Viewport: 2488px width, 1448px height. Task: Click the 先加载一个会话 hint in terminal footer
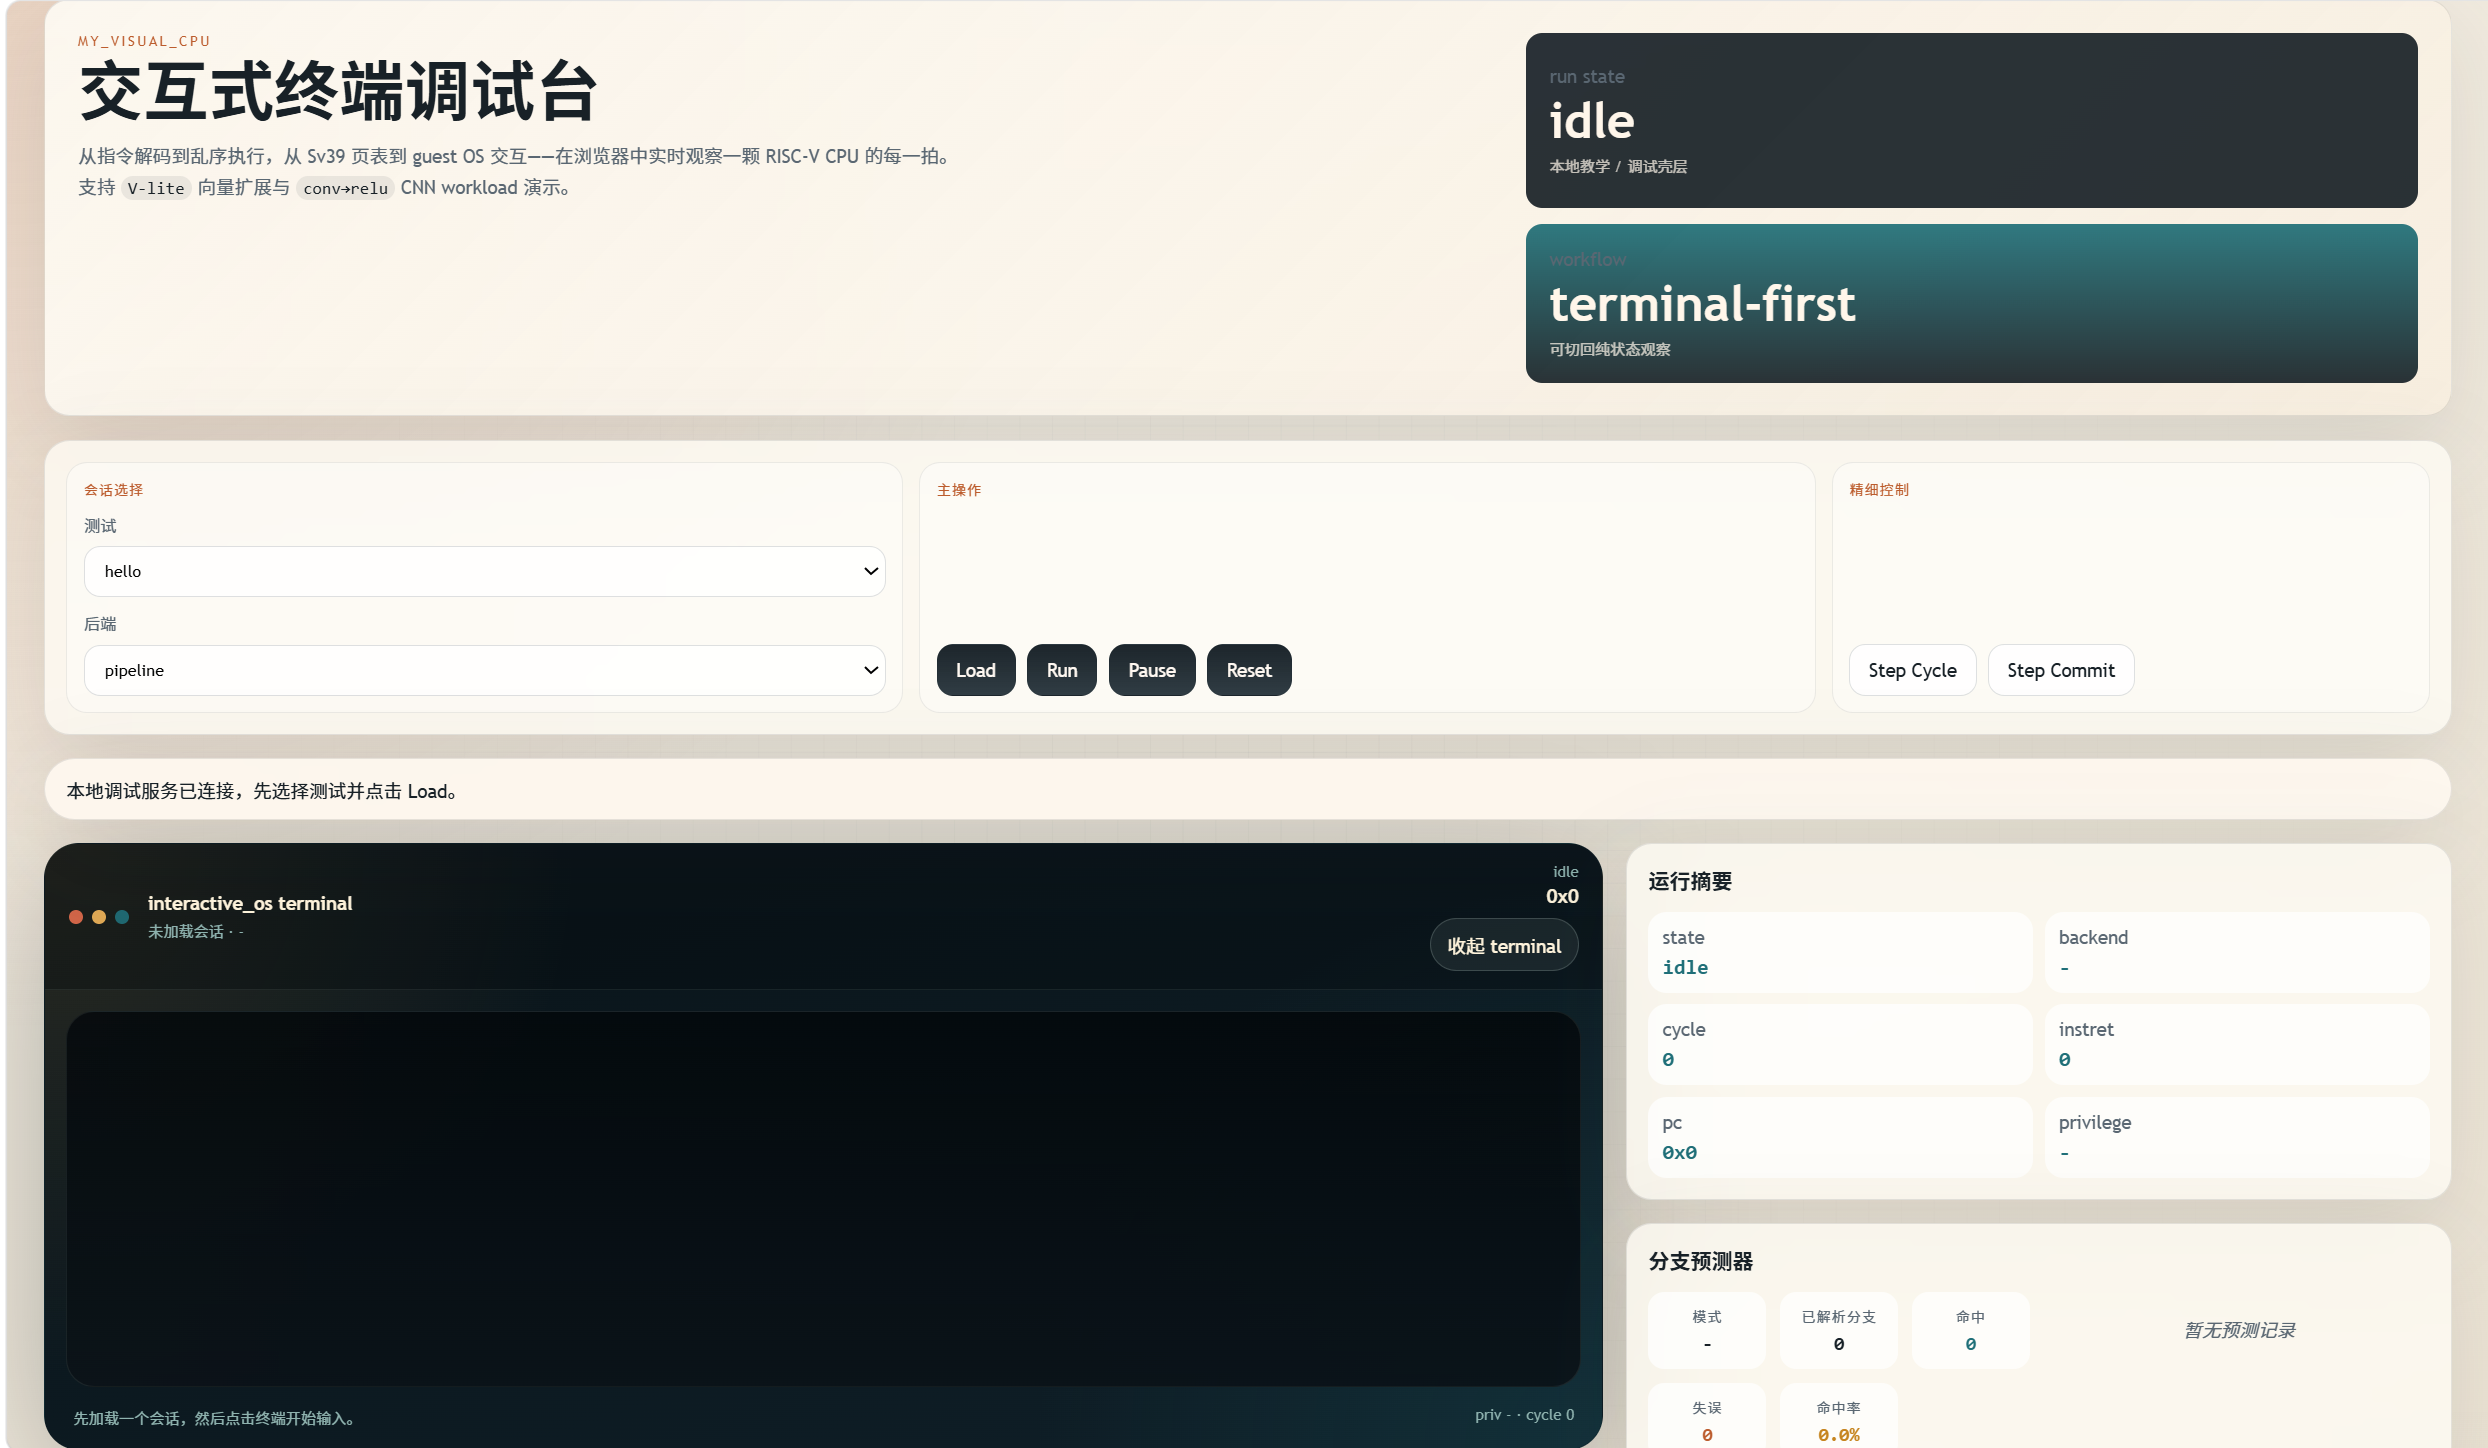pyautogui.click(x=214, y=1418)
